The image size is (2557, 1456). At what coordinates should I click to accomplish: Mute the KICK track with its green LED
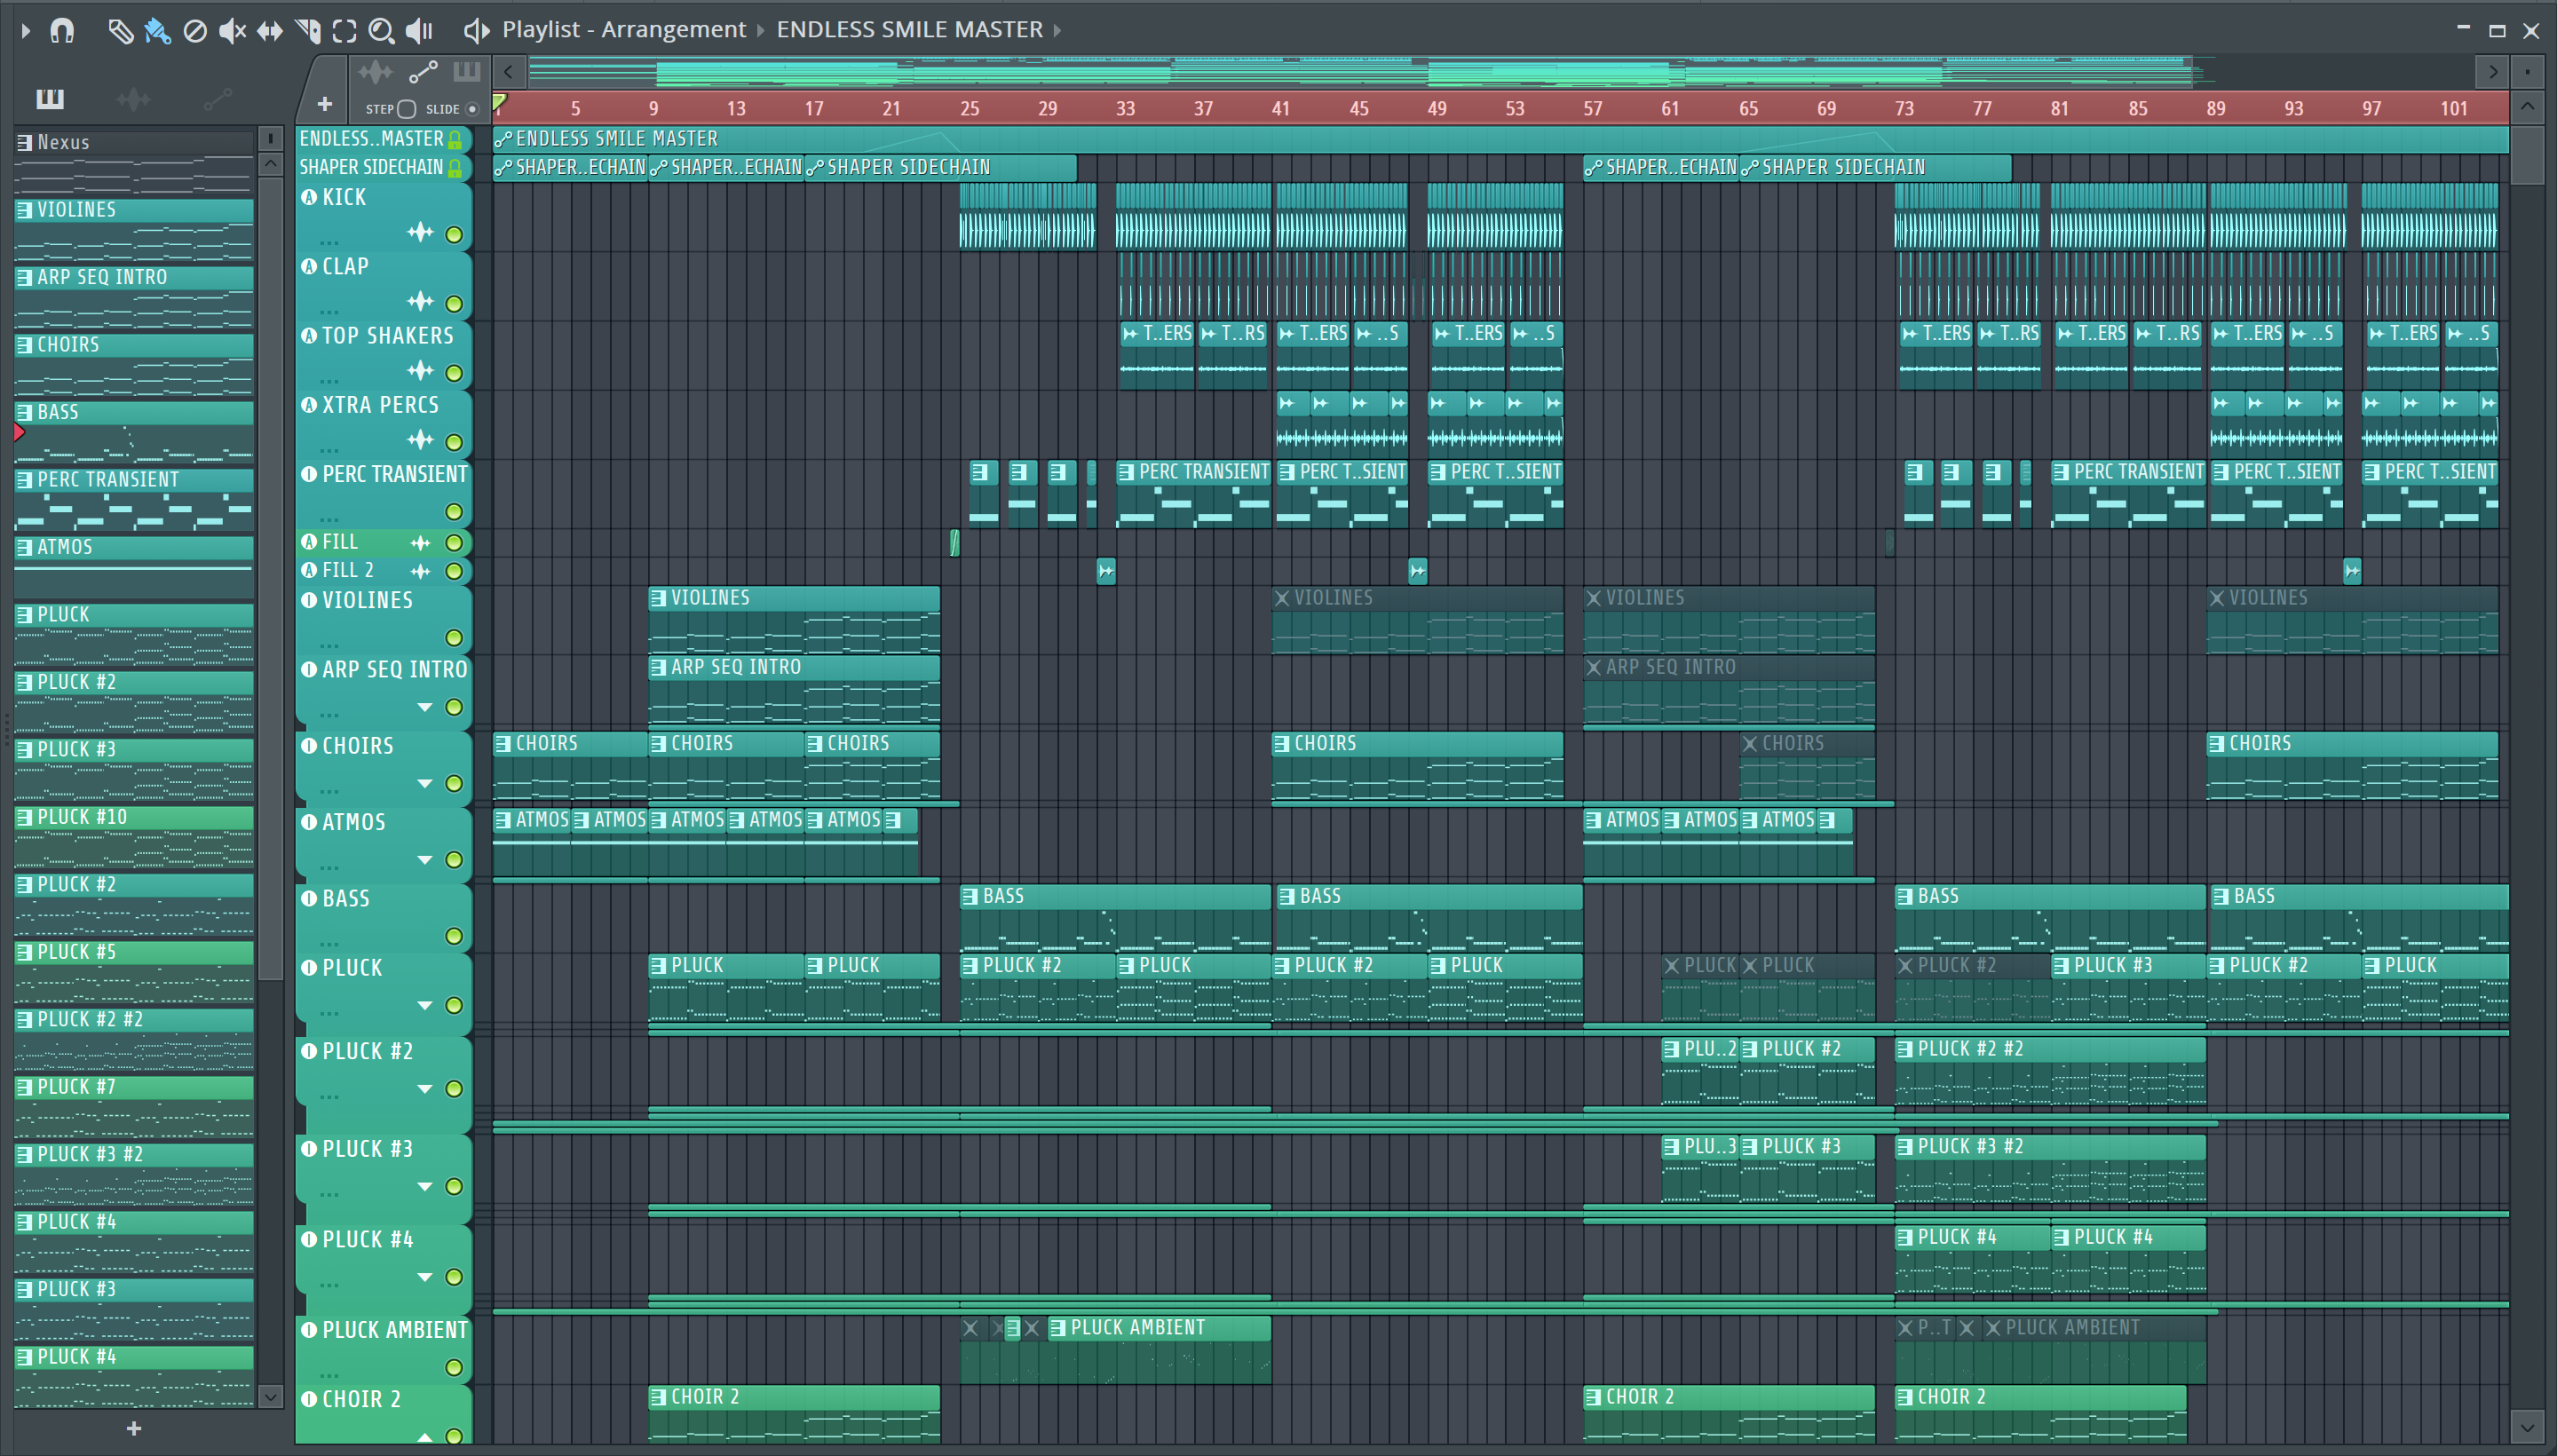tap(454, 235)
